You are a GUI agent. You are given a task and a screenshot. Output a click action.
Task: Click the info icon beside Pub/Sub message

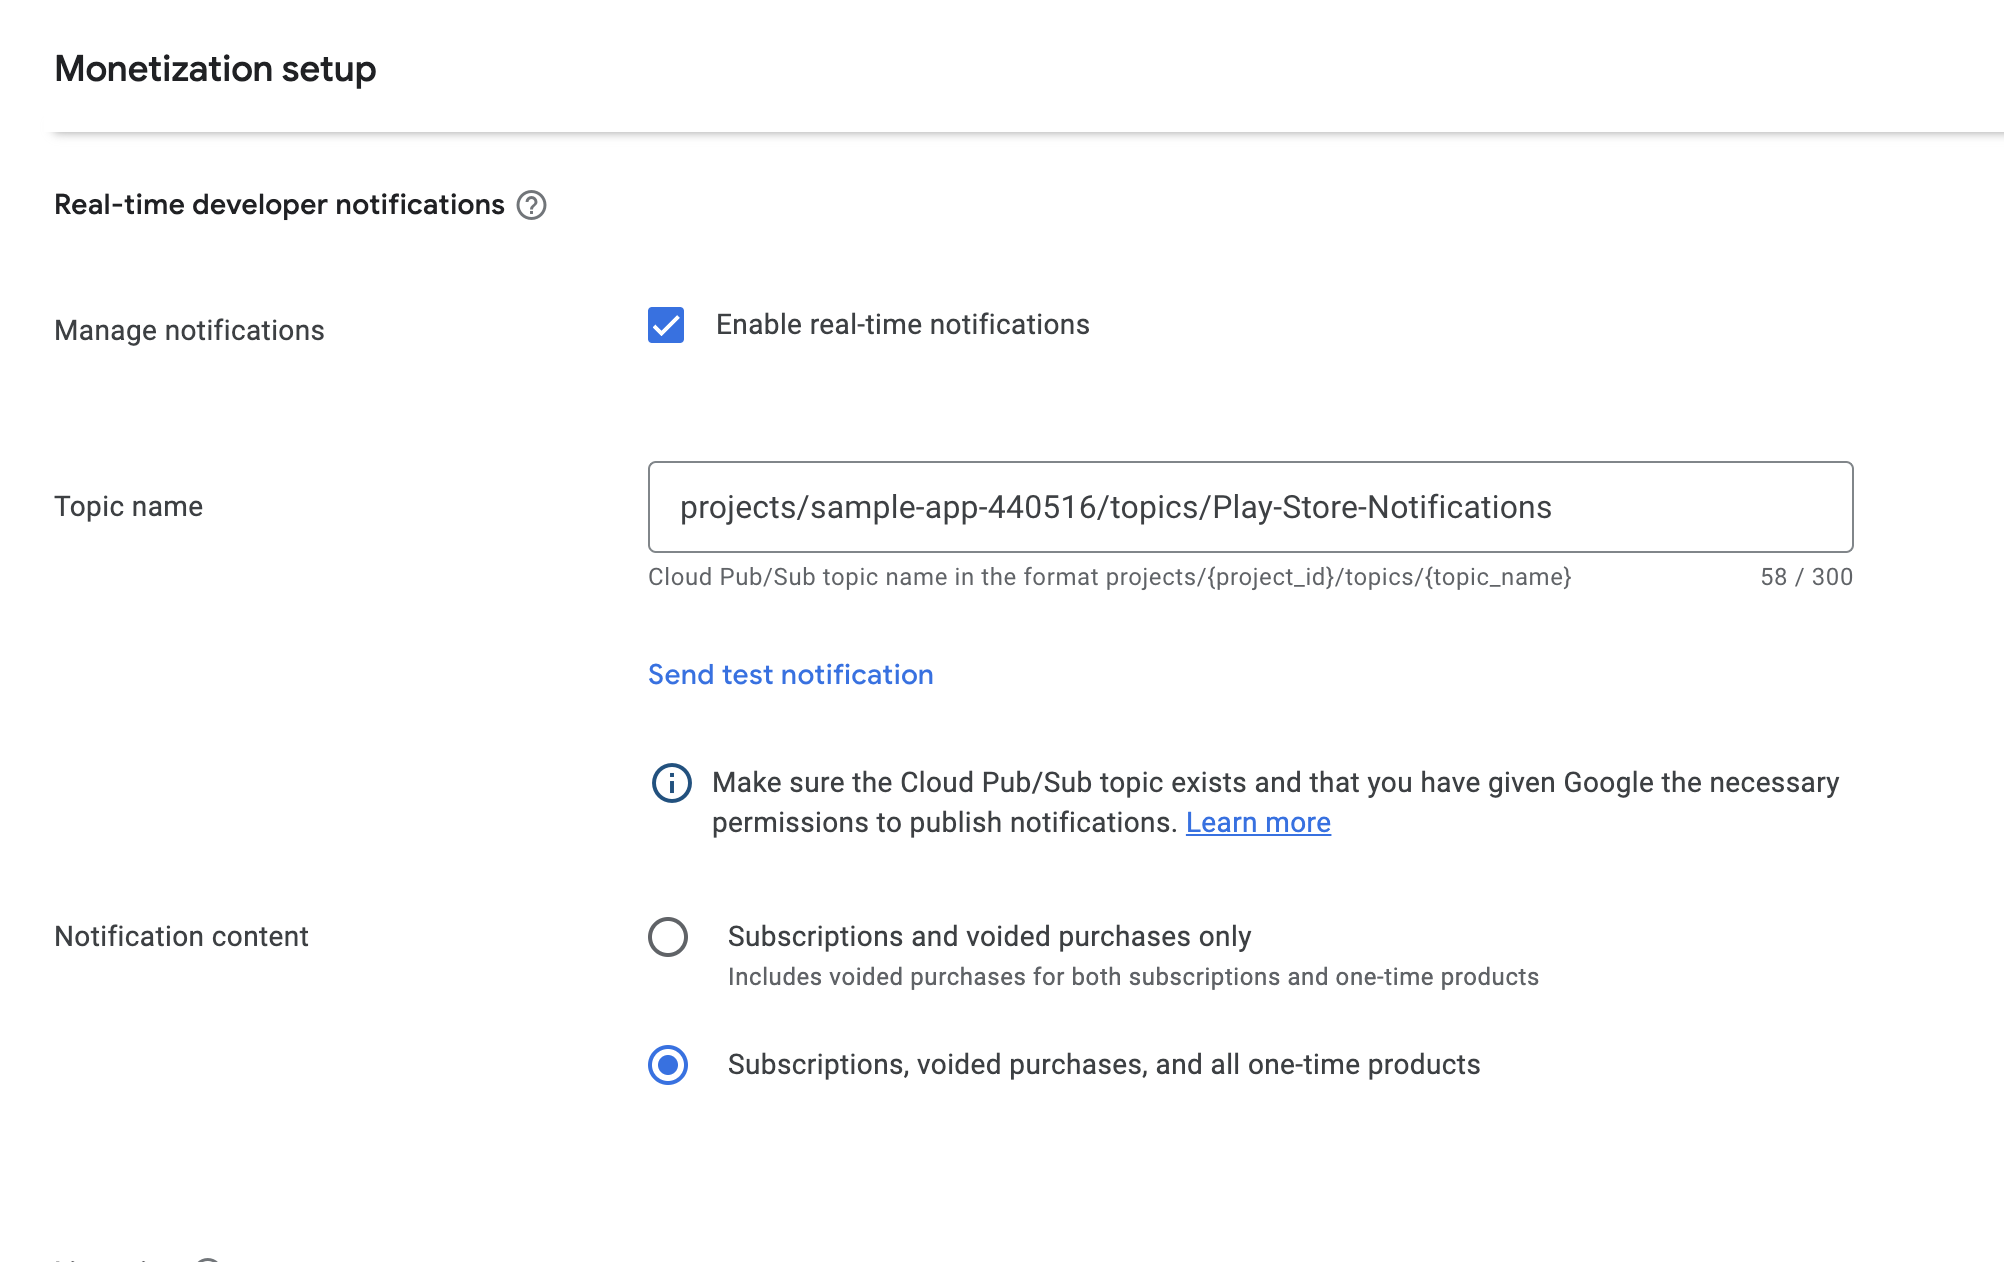pyautogui.click(x=671, y=783)
